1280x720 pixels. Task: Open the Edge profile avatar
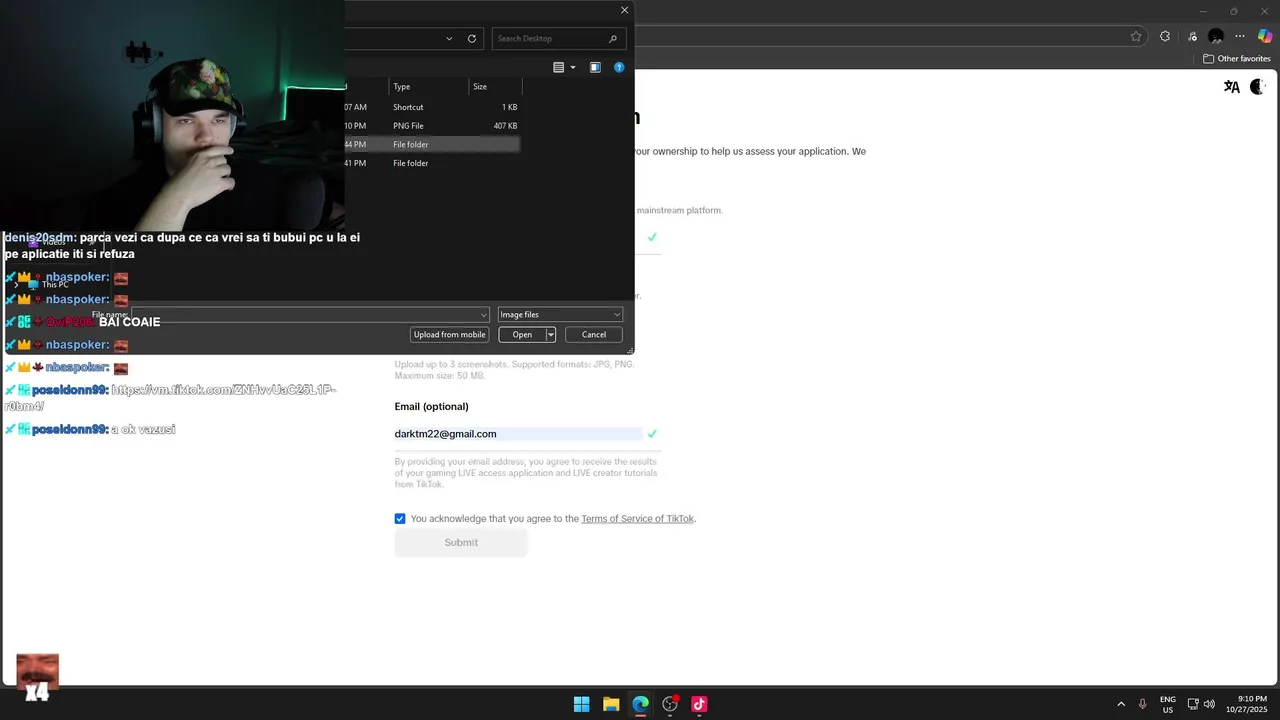[1216, 37]
